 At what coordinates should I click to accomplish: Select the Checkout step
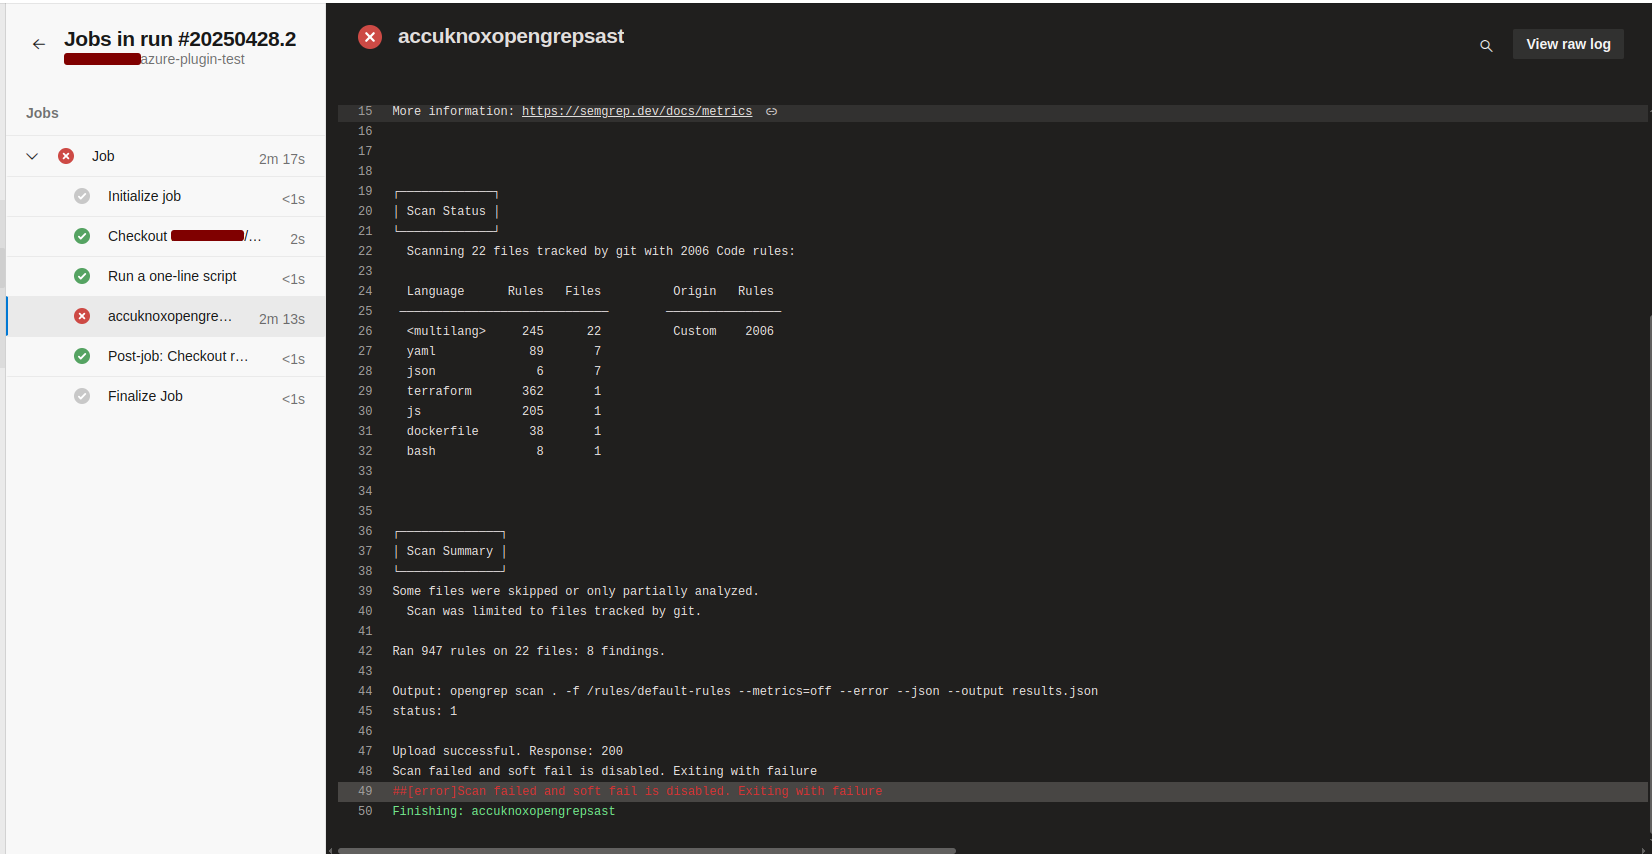(166, 237)
